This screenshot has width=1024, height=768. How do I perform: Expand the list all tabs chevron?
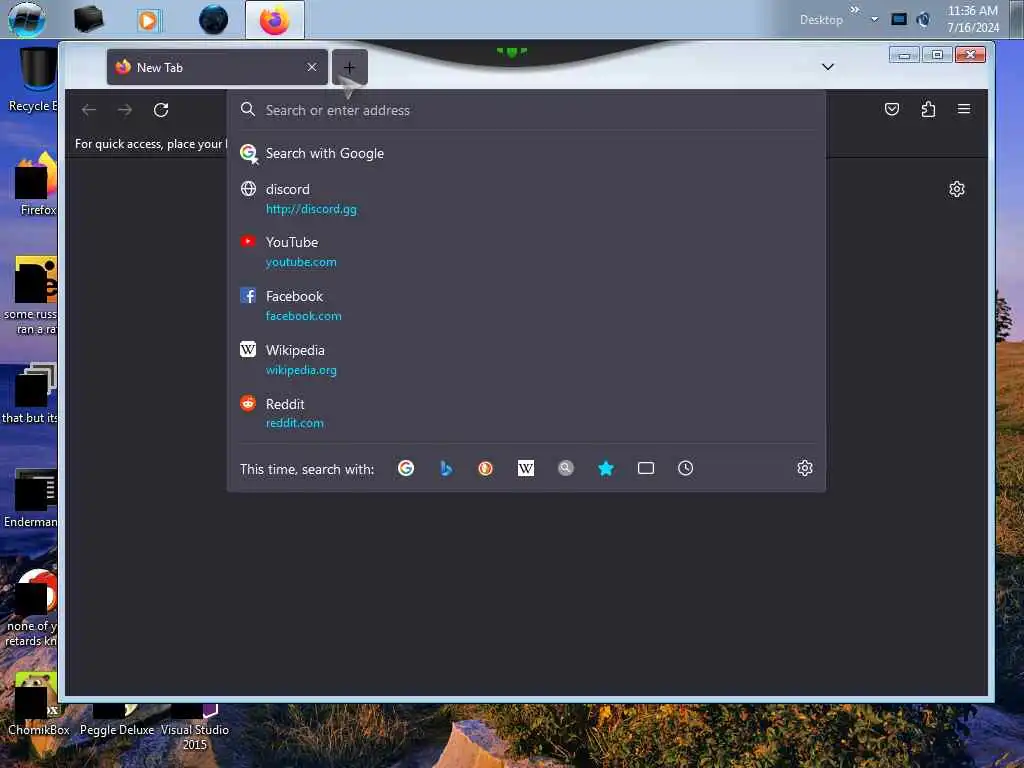point(827,67)
